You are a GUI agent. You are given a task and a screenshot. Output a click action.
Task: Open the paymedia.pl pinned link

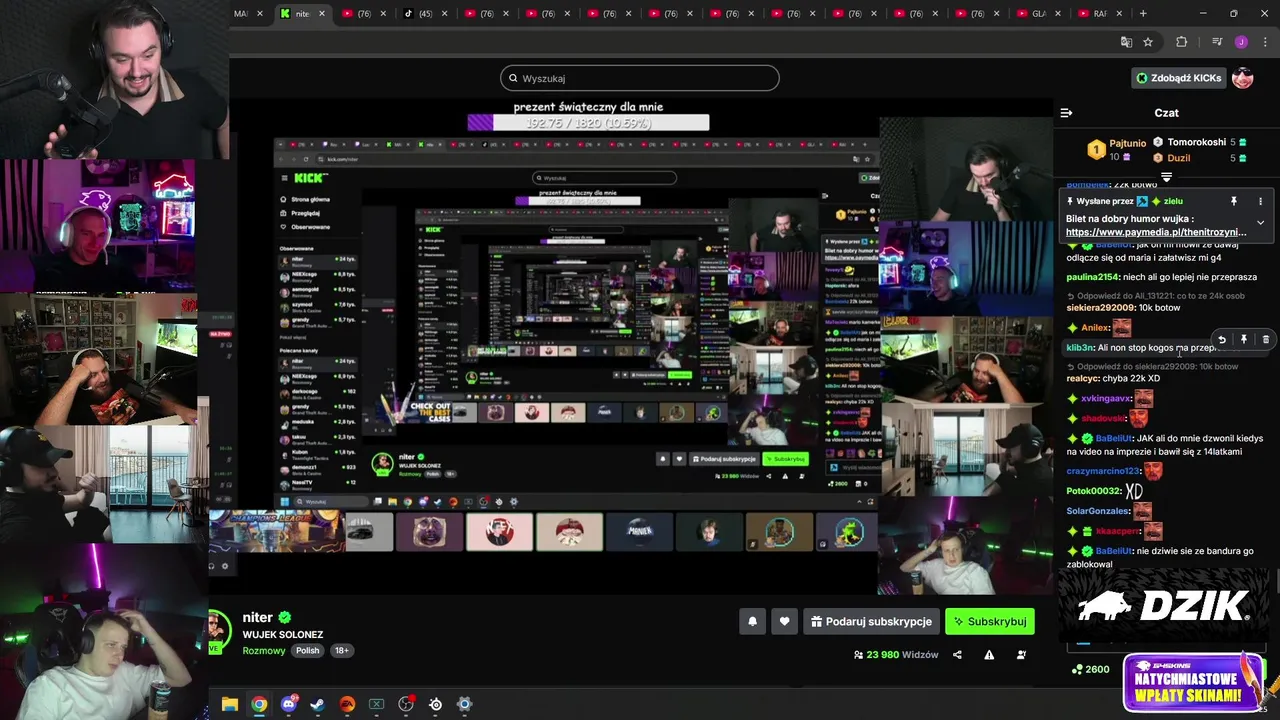click(x=1156, y=232)
